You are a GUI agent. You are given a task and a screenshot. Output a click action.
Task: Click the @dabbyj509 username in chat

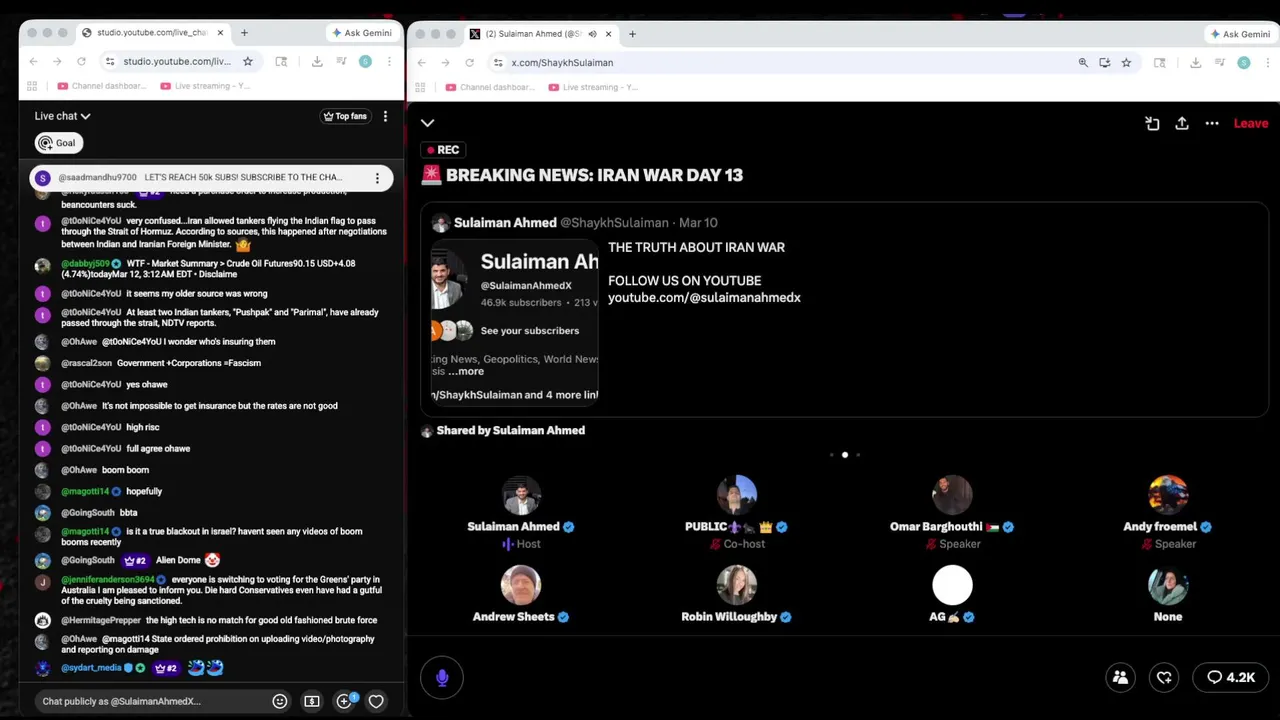point(86,263)
